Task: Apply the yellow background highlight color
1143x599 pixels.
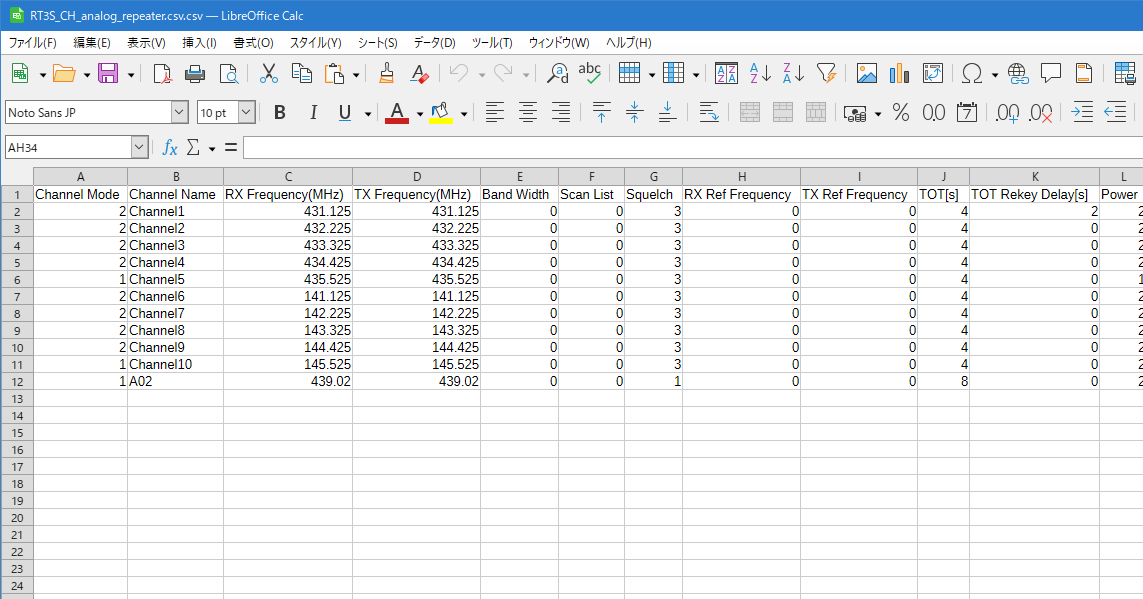Action: 441,113
